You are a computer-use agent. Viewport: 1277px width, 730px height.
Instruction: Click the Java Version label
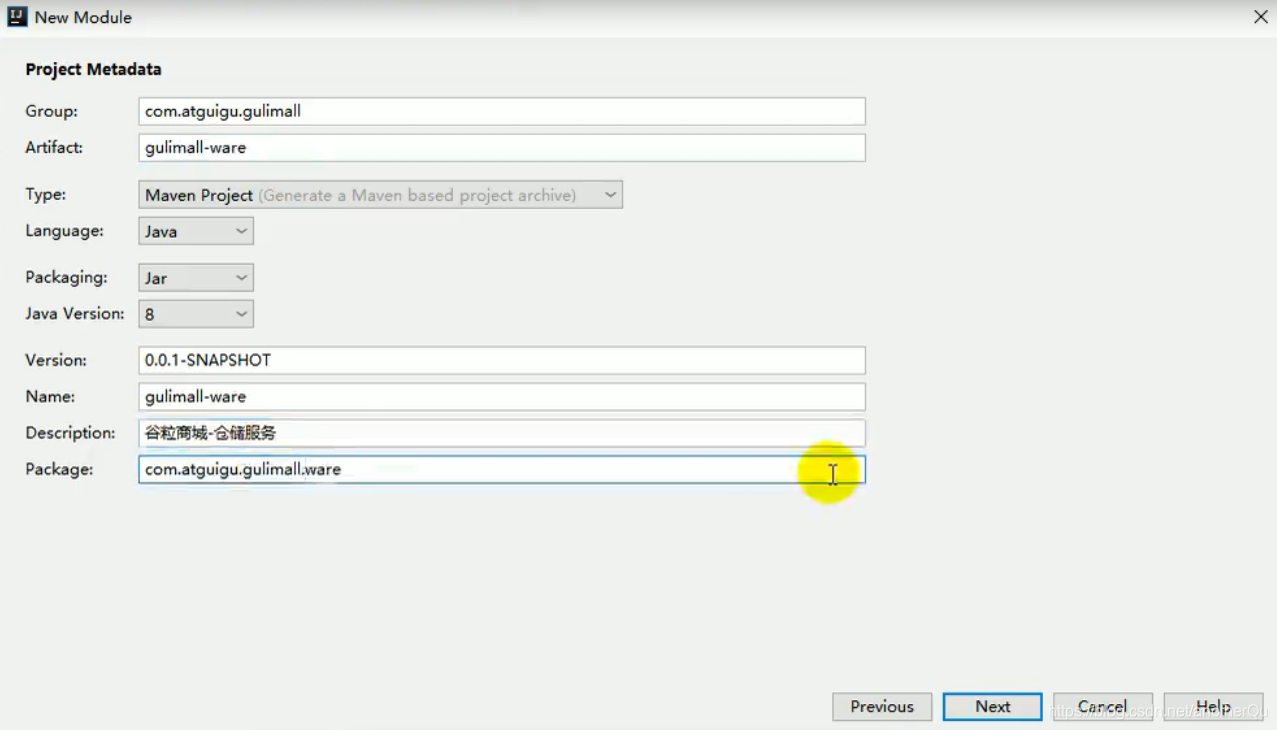pos(75,313)
